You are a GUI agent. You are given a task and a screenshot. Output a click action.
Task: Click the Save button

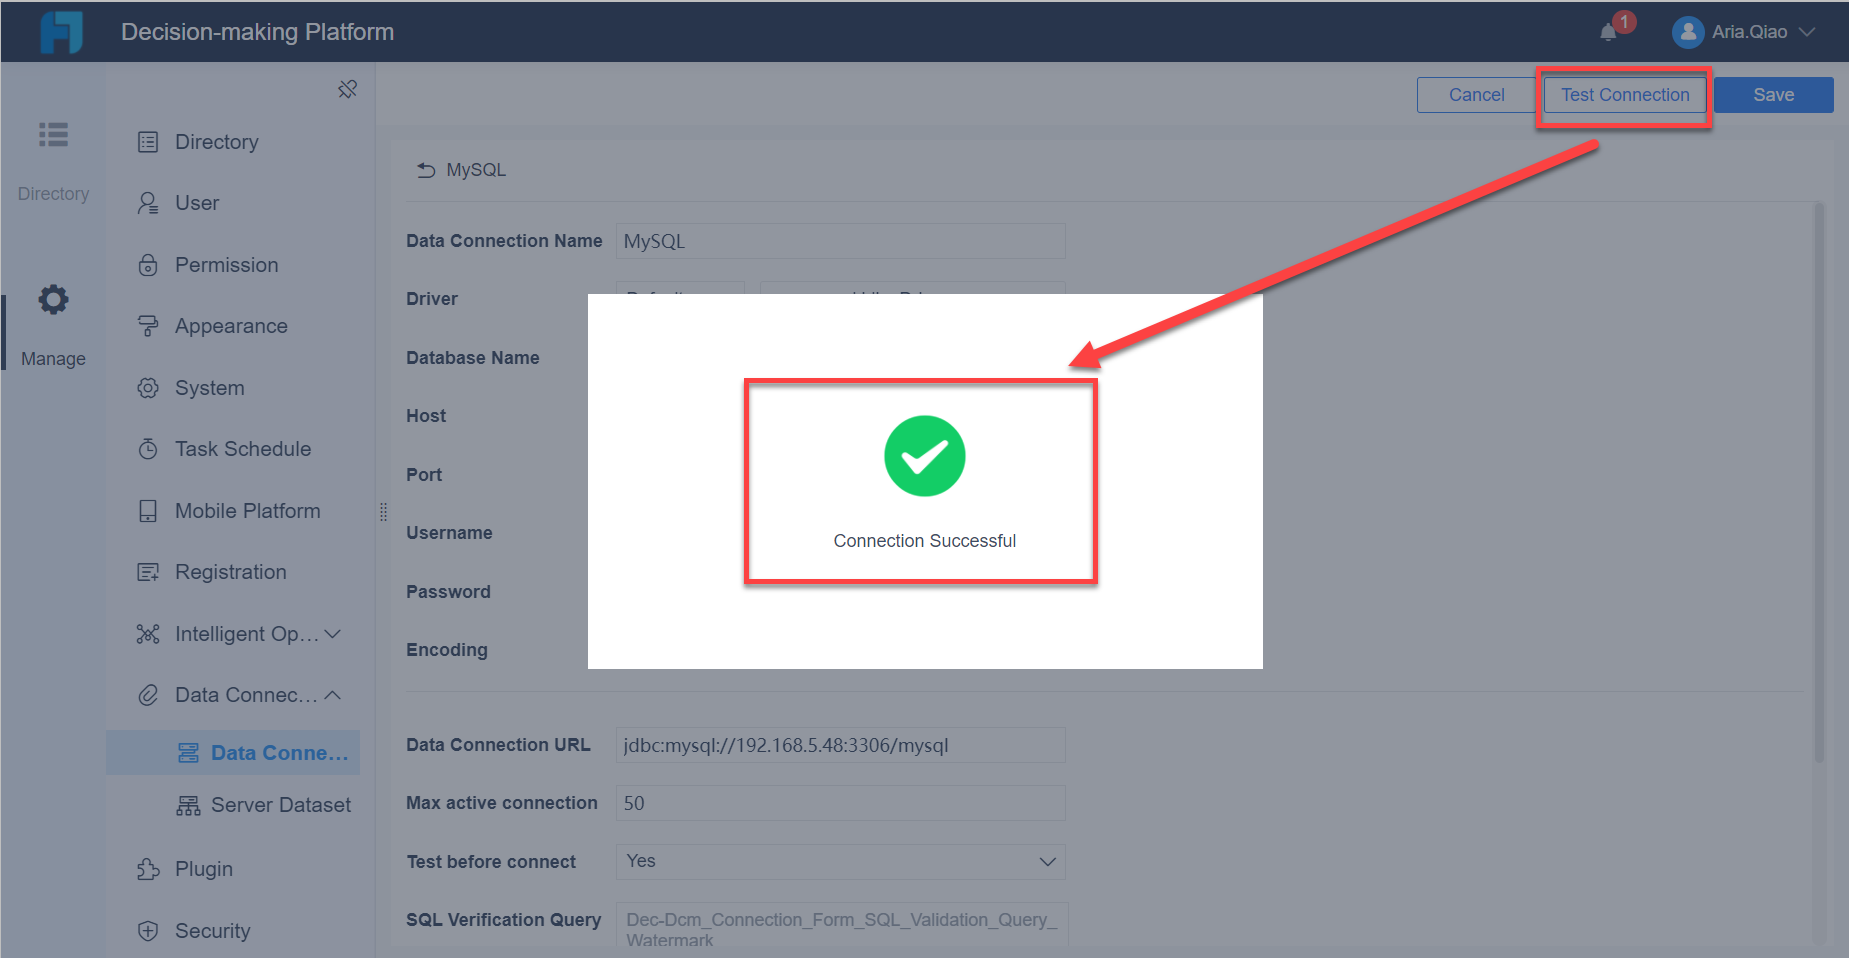1773,95
